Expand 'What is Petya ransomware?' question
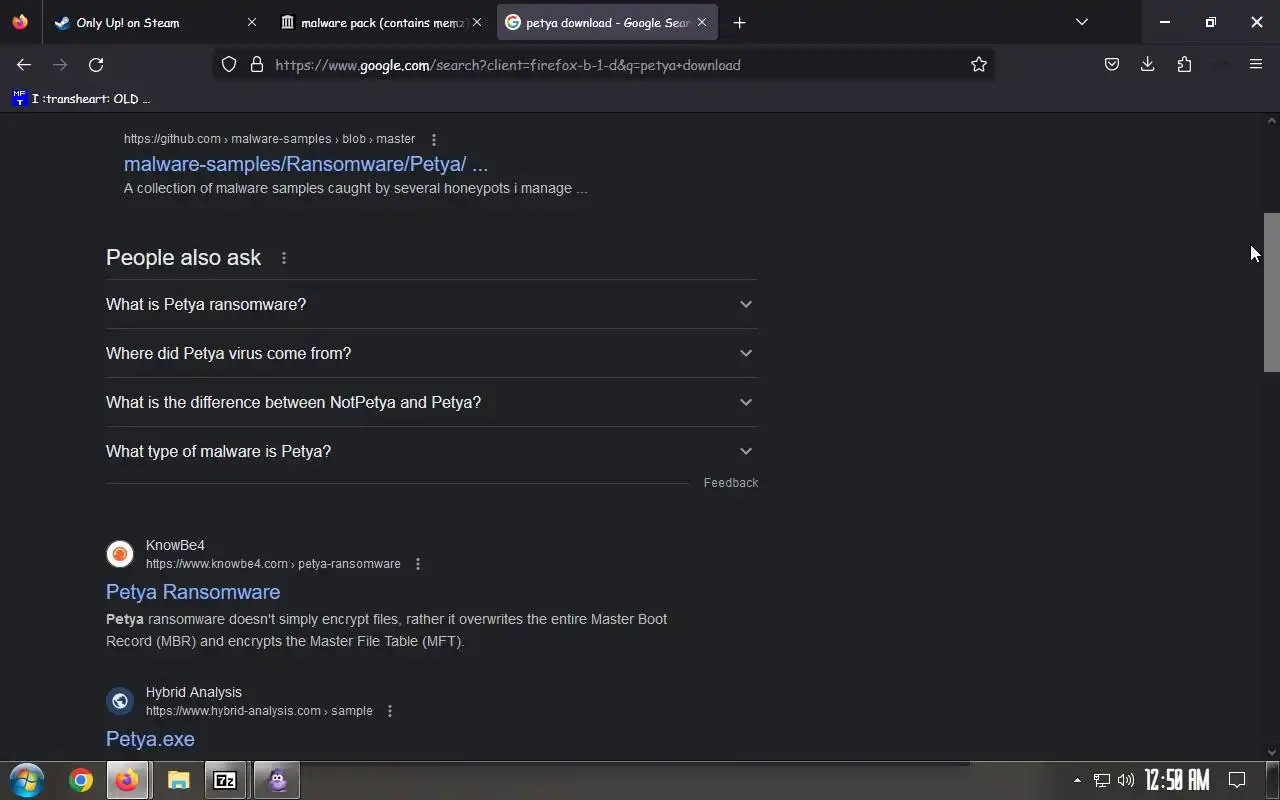This screenshot has height=800, width=1280. (431, 304)
